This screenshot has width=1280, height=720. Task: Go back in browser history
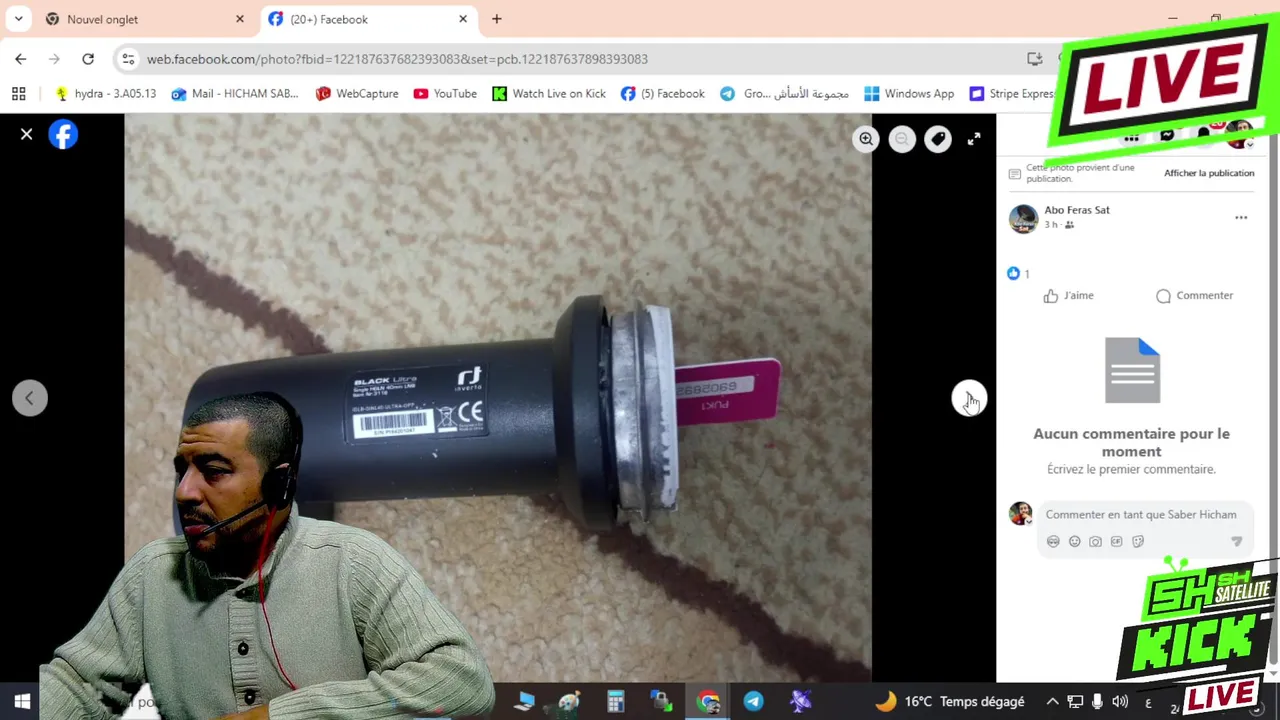point(21,59)
